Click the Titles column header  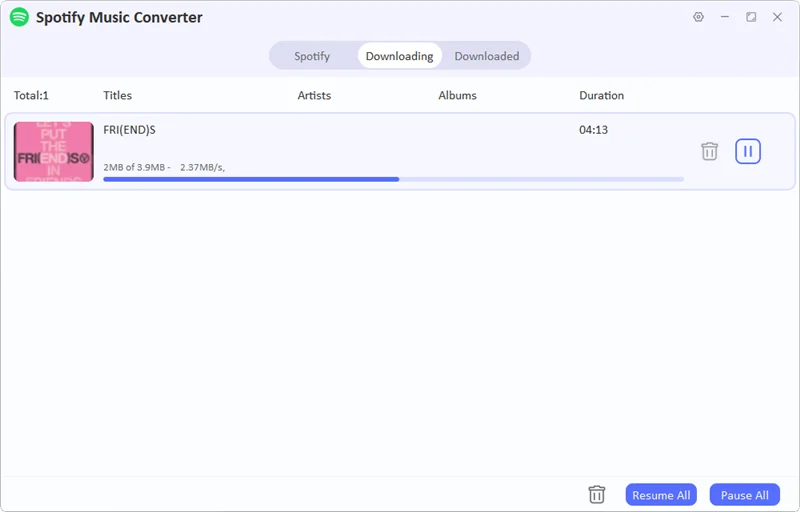coord(117,95)
